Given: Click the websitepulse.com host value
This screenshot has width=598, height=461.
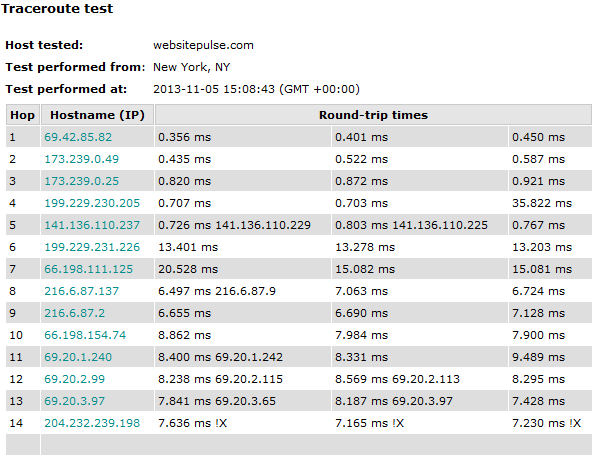Looking at the screenshot, I should pyautogui.click(x=203, y=45).
